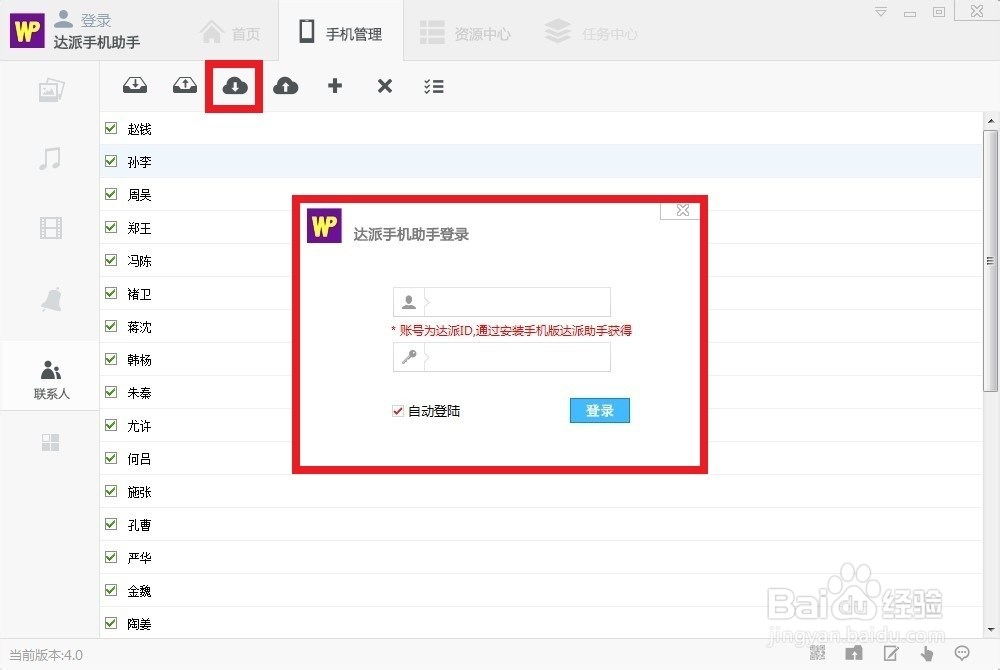Click the blue 登录 login button
1000x670 pixels.
coord(599,410)
